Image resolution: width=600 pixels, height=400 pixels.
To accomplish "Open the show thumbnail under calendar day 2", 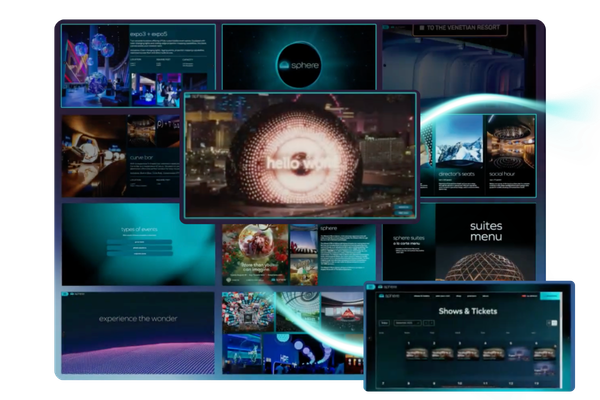I will [x=442, y=354].
